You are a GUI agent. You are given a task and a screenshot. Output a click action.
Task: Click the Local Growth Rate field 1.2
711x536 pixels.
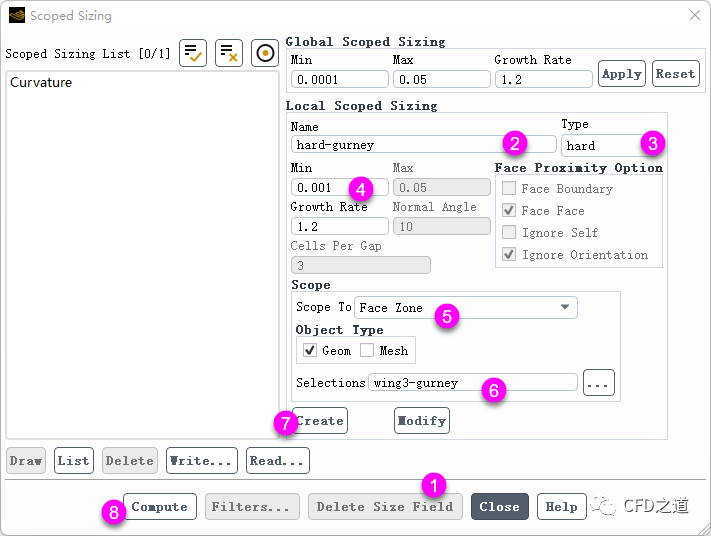pyautogui.click(x=340, y=226)
